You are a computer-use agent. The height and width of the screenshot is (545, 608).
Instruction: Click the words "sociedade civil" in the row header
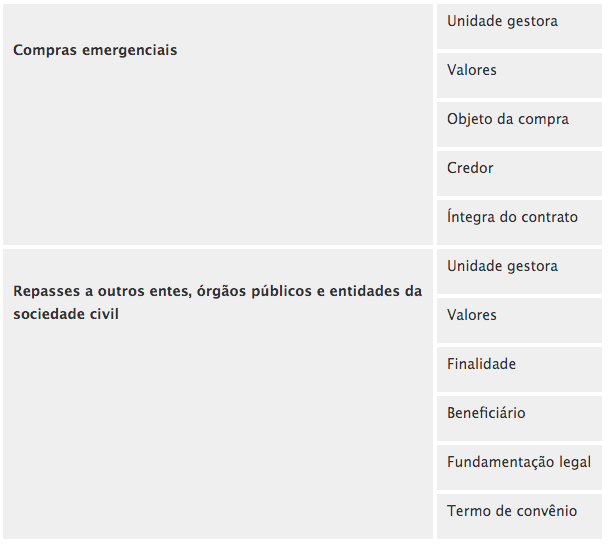66,314
